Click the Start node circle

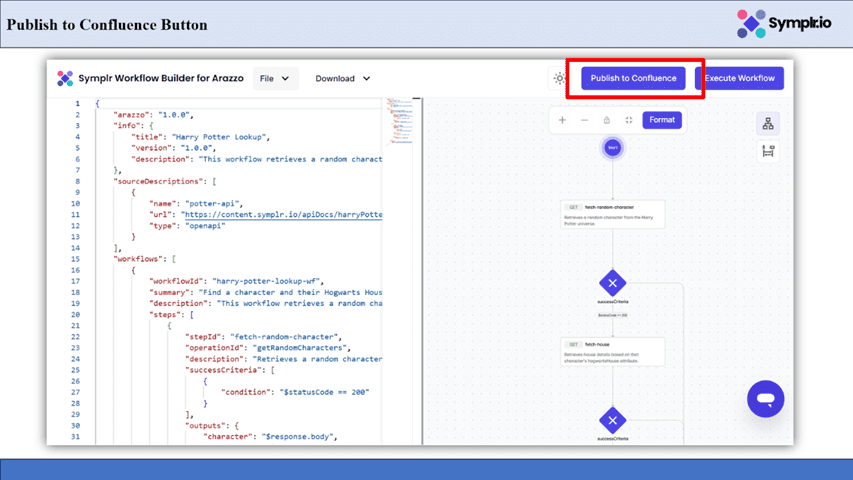[613, 148]
